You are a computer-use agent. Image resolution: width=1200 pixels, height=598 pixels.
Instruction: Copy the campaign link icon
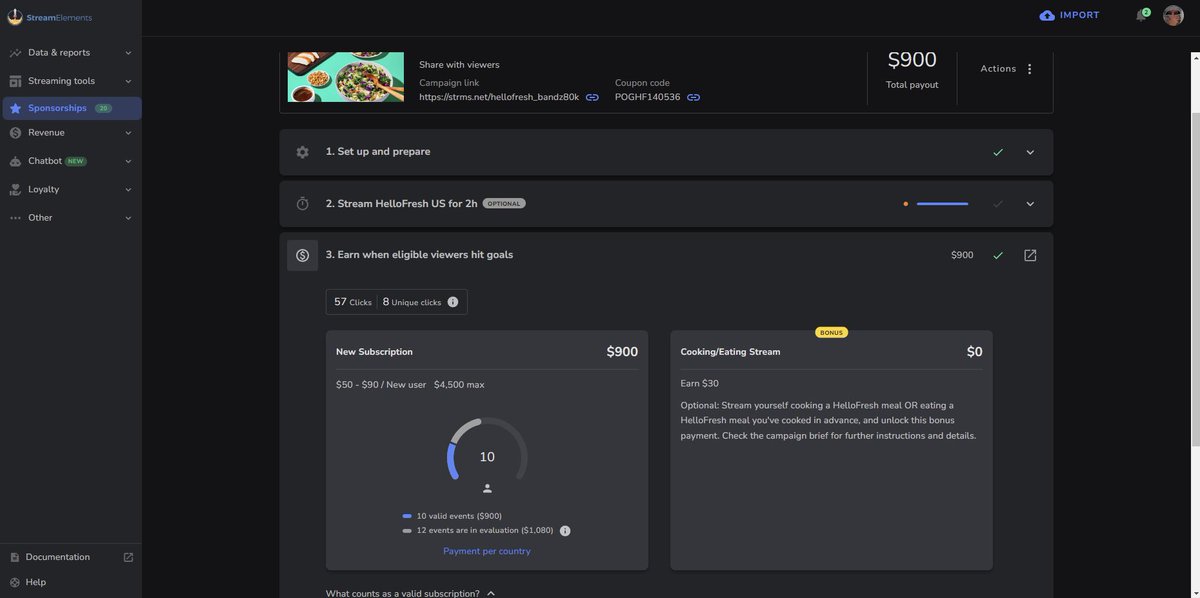click(x=592, y=97)
